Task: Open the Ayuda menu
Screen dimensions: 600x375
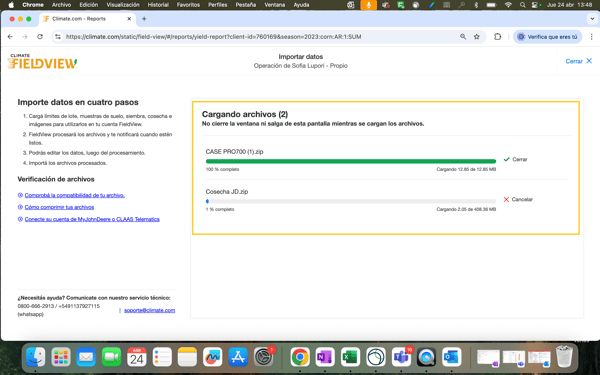Action: coord(301,5)
